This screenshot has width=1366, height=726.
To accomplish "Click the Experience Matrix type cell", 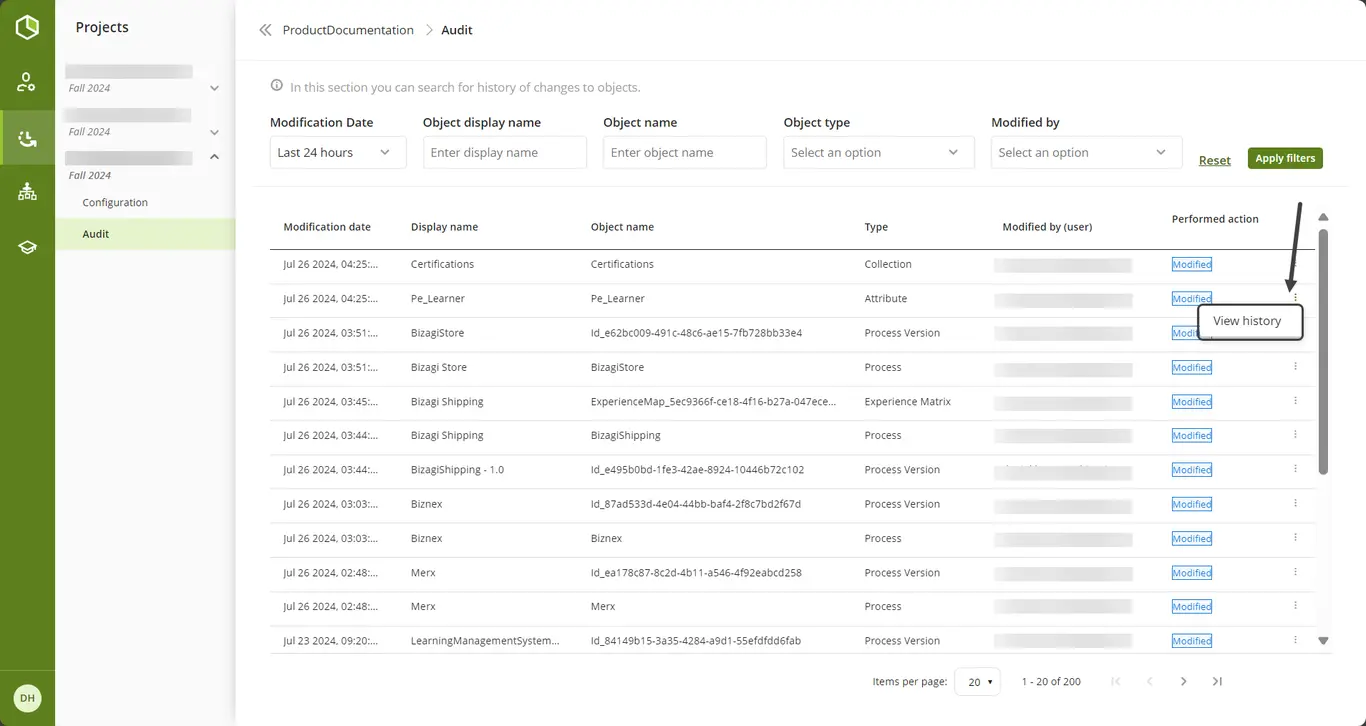I will [907, 401].
